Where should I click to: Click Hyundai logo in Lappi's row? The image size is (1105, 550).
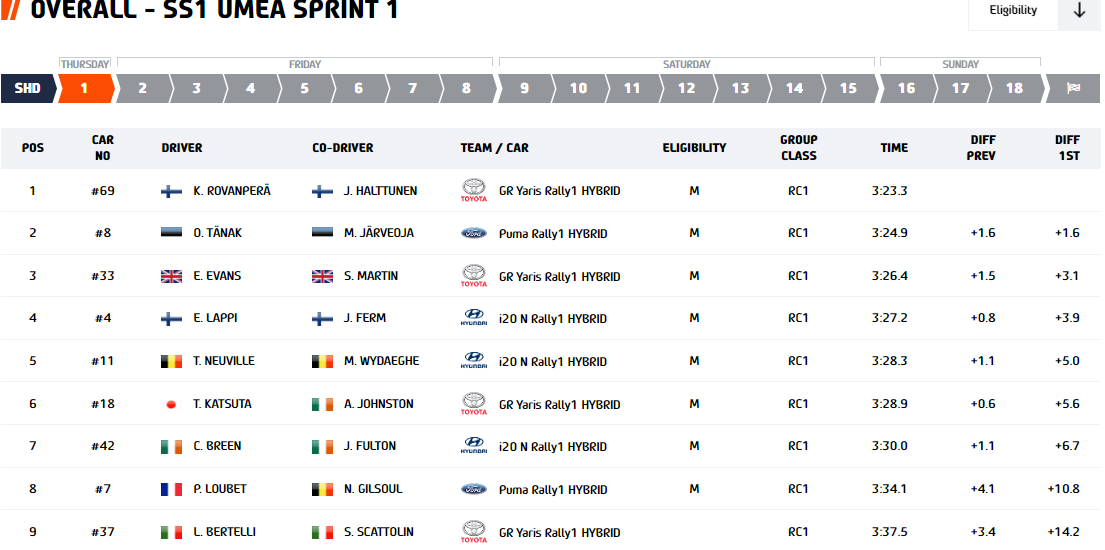point(474,319)
